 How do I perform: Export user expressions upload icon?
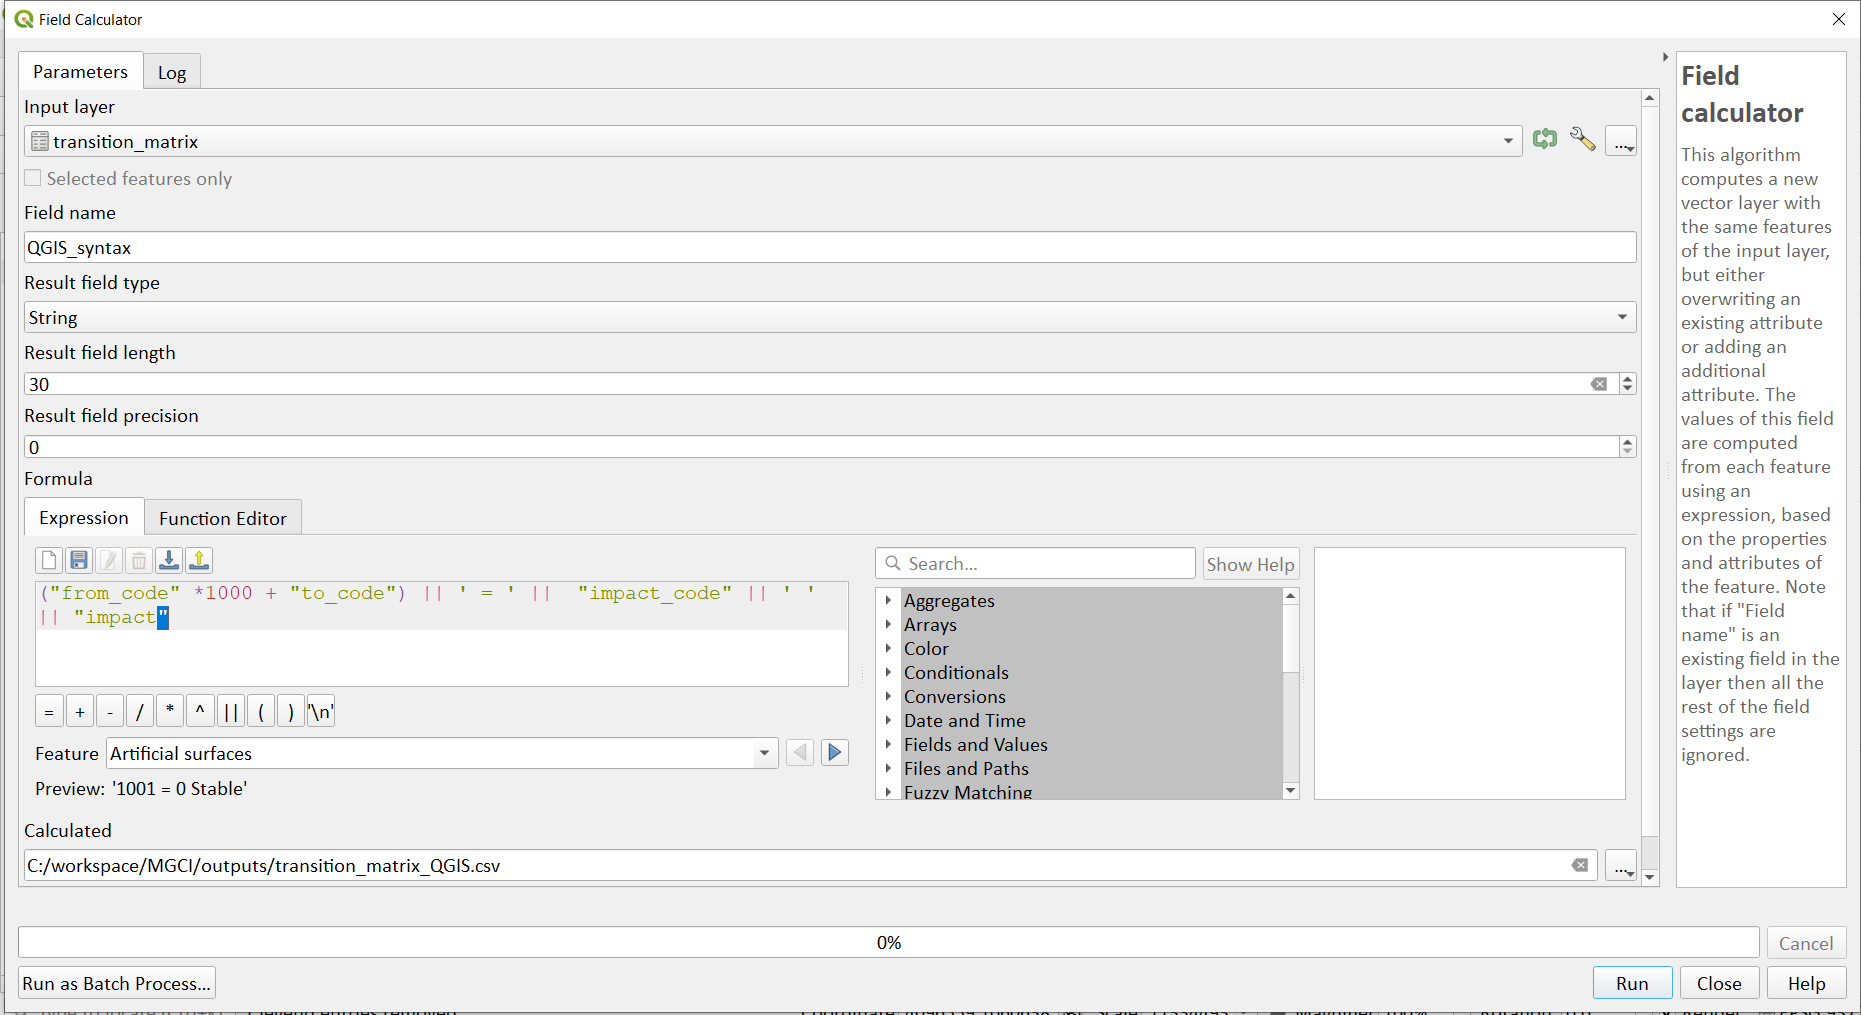pyautogui.click(x=199, y=560)
